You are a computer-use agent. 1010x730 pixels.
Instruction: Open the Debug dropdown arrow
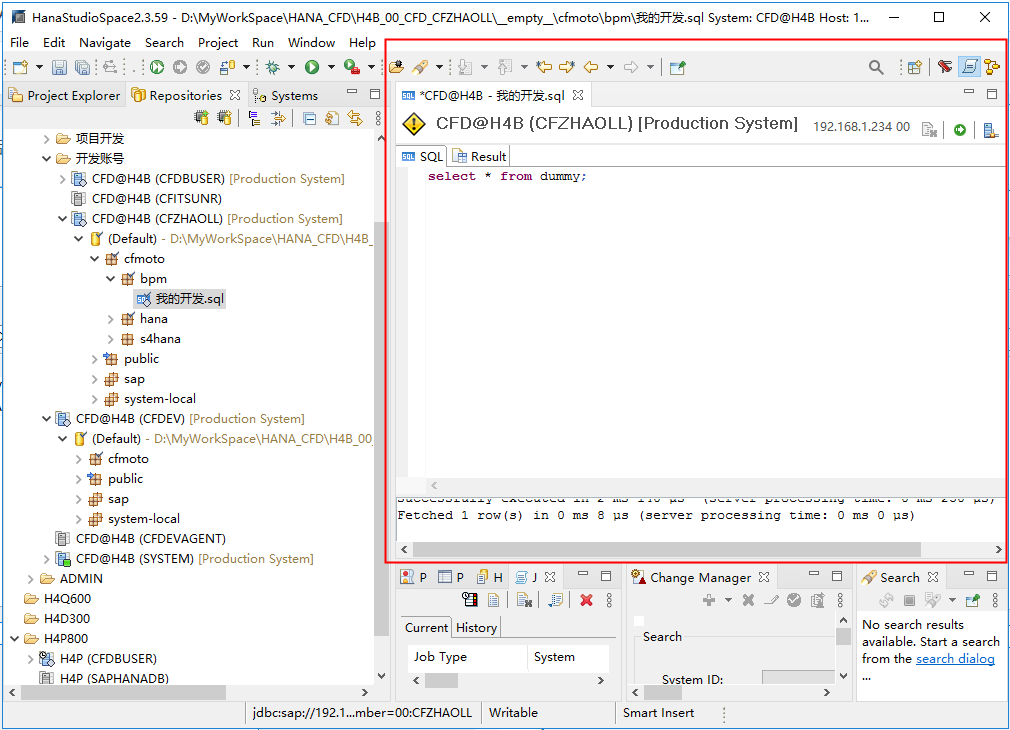coord(291,67)
